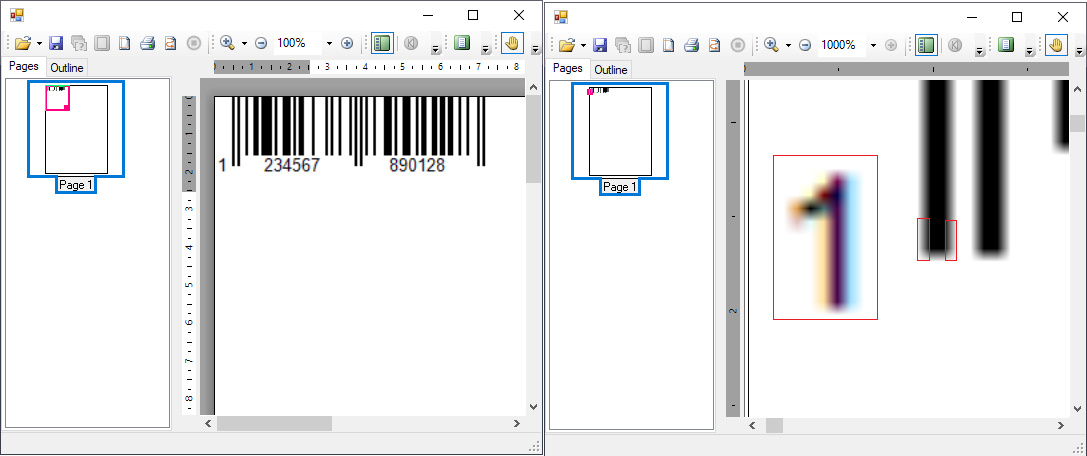This screenshot has height=456, width=1087.
Task: Open the toolbar overflow after the hand tool in the 100% window
Action: click(x=535, y=50)
